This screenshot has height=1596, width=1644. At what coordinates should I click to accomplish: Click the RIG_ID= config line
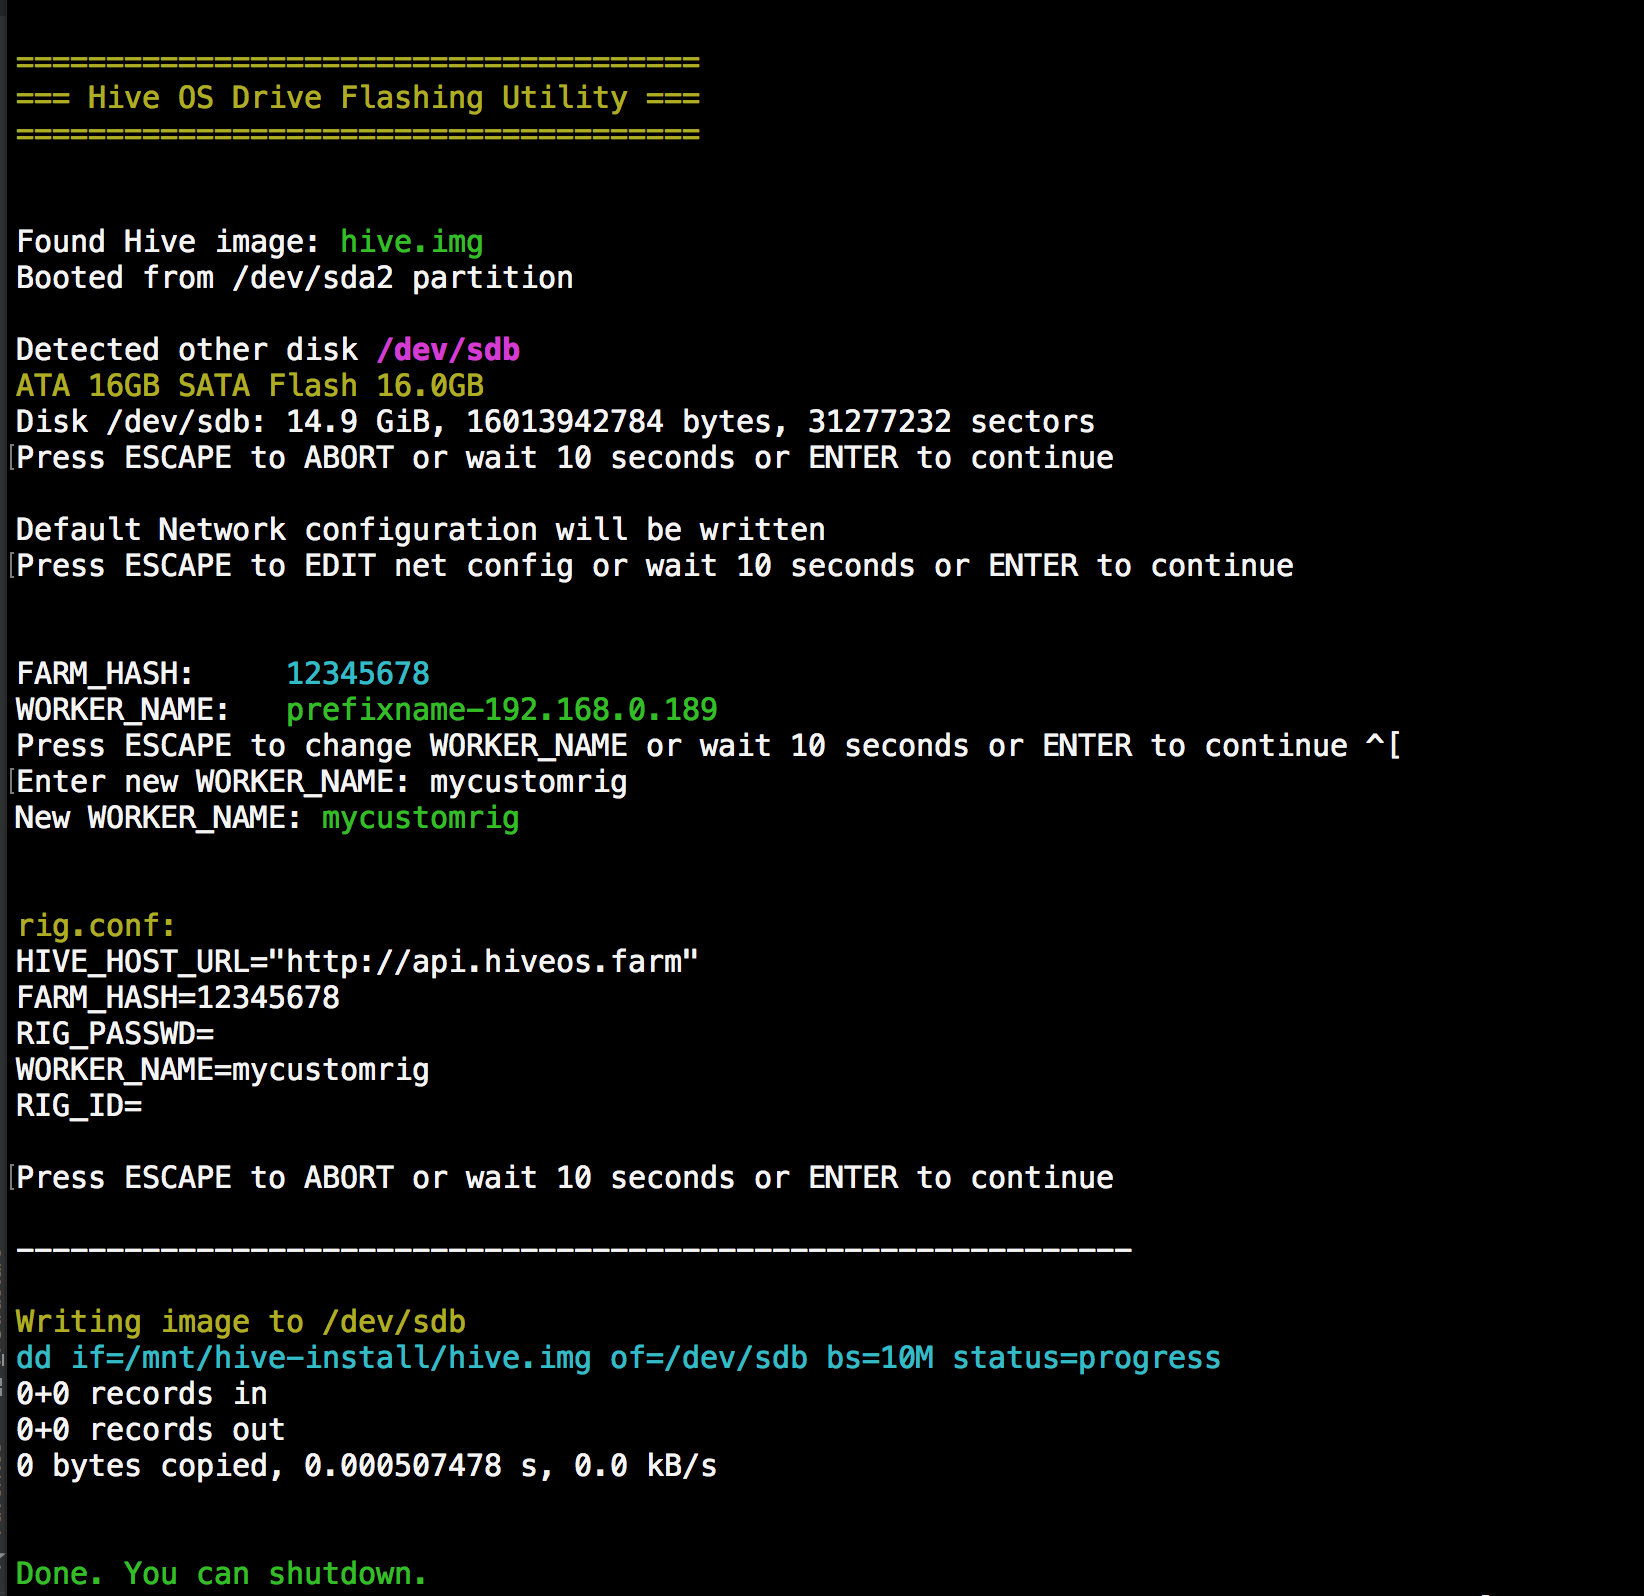[x=78, y=1106]
